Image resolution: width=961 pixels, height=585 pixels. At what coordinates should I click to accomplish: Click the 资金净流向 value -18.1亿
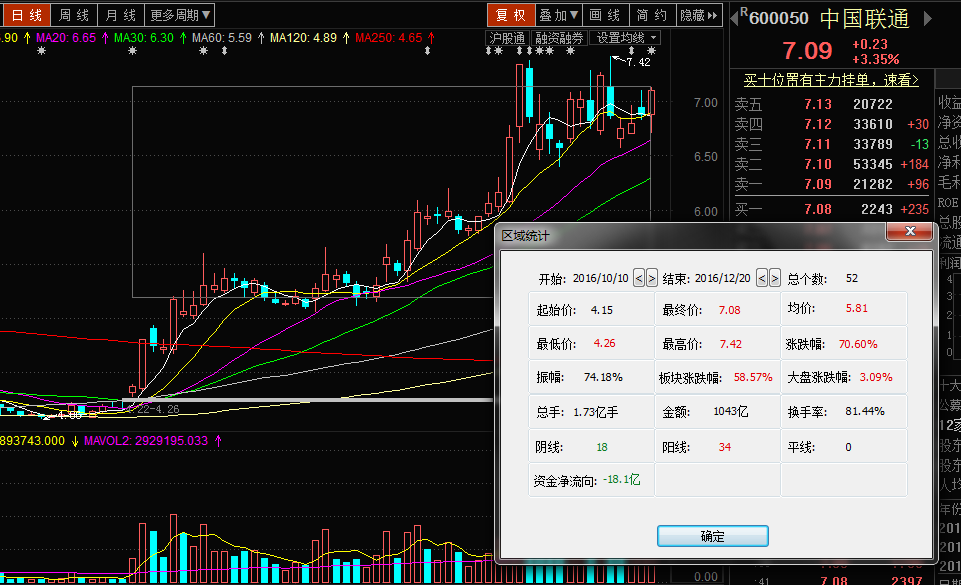point(621,480)
